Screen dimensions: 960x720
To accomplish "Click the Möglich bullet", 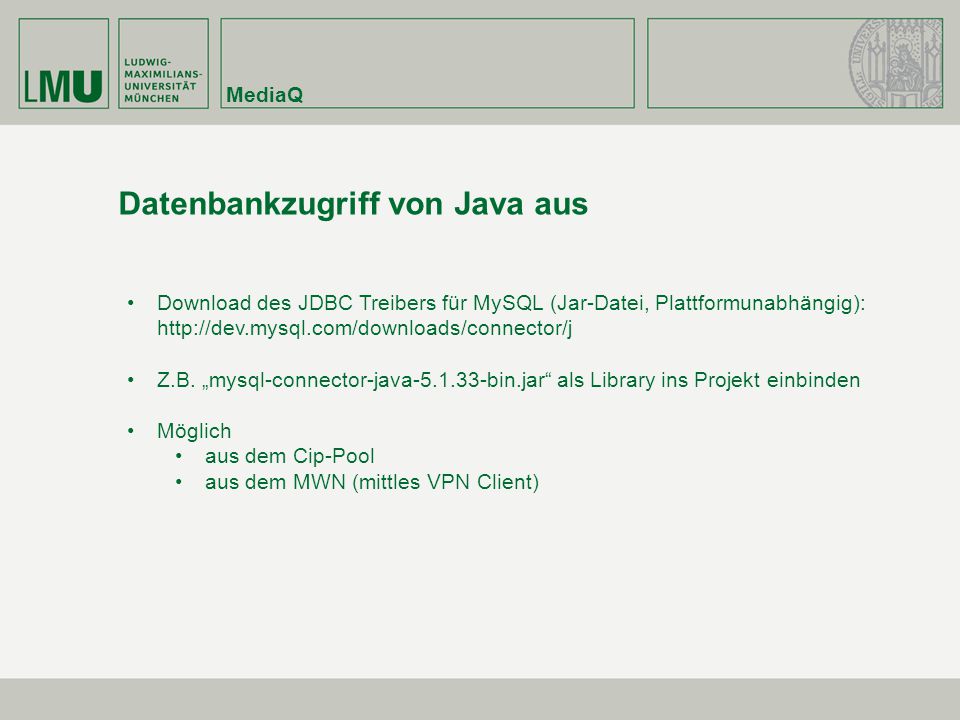I will (194, 431).
